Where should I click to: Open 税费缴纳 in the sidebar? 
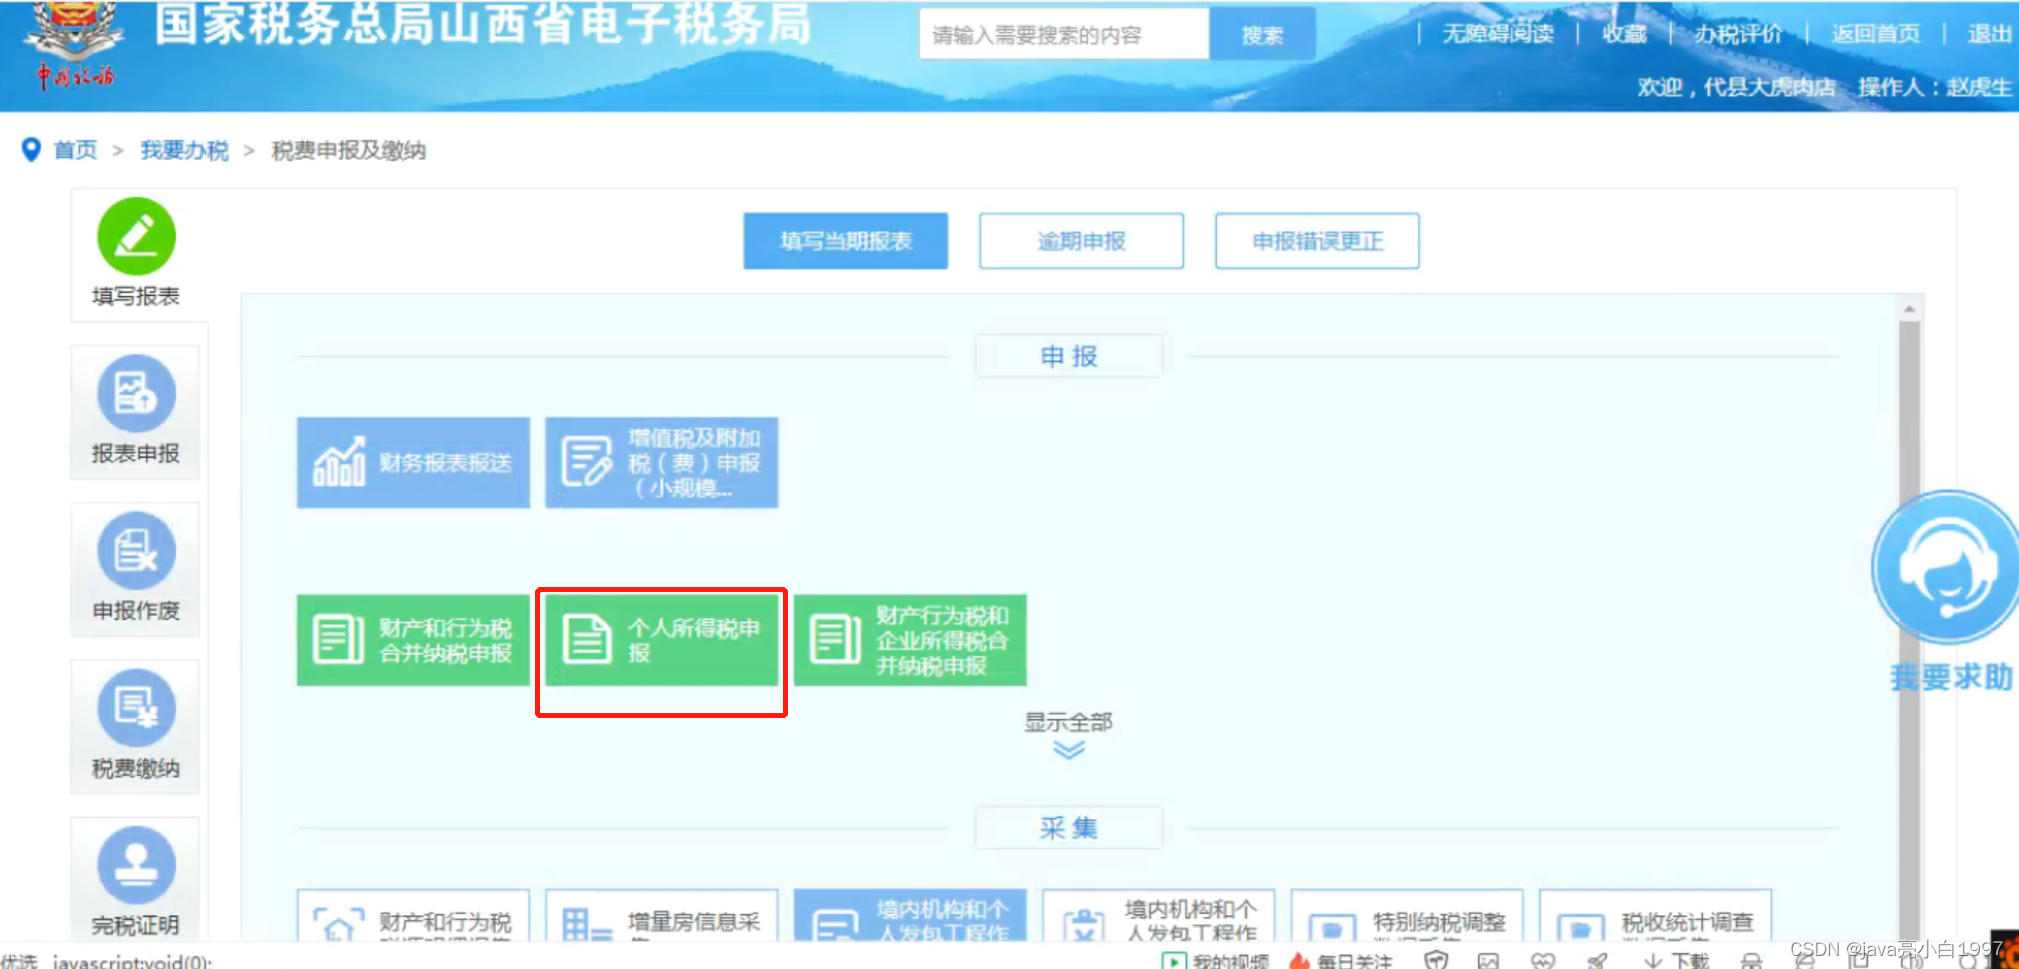[x=135, y=709]
